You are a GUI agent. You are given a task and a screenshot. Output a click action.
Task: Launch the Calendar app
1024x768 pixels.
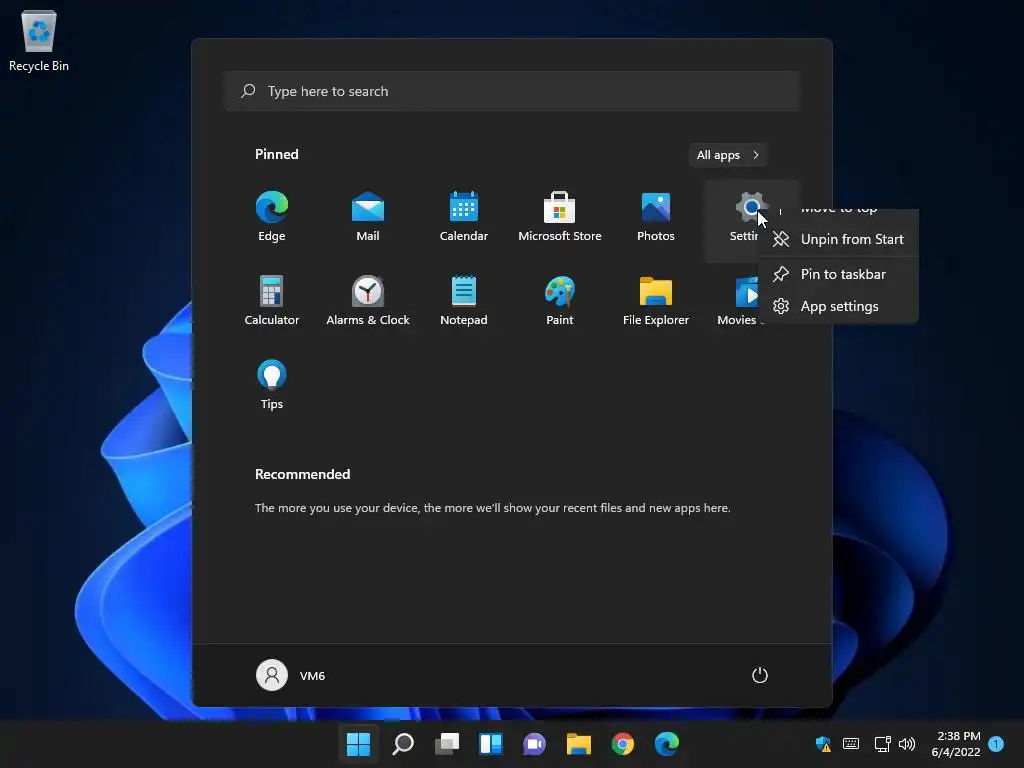click(x=464, y=216)
